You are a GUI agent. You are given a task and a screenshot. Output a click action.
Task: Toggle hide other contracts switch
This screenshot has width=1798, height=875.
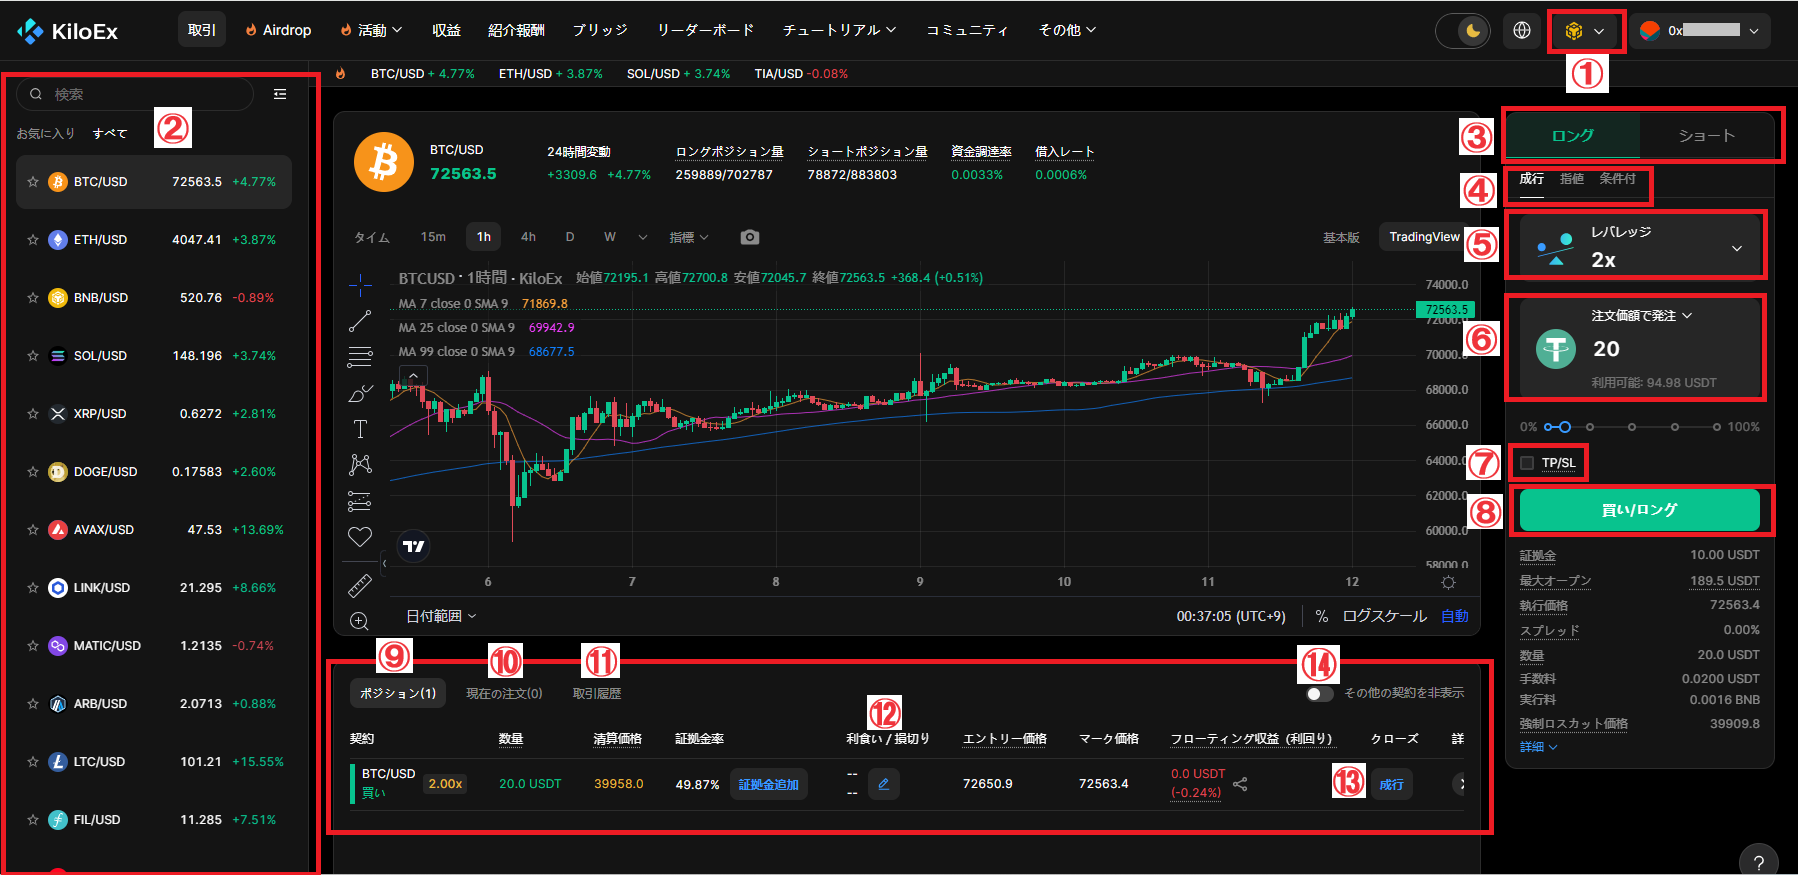pyautogui.click(x=1319, y=693)
